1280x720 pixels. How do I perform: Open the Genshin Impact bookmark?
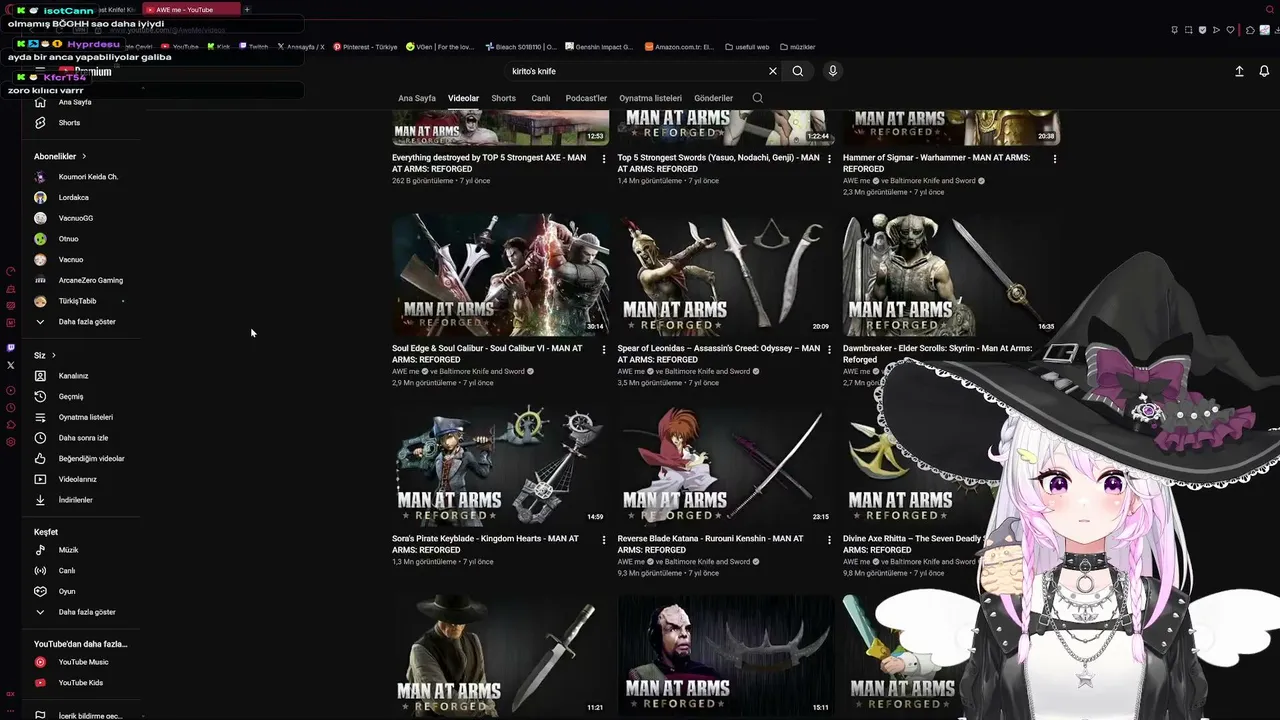click(599, 47)
